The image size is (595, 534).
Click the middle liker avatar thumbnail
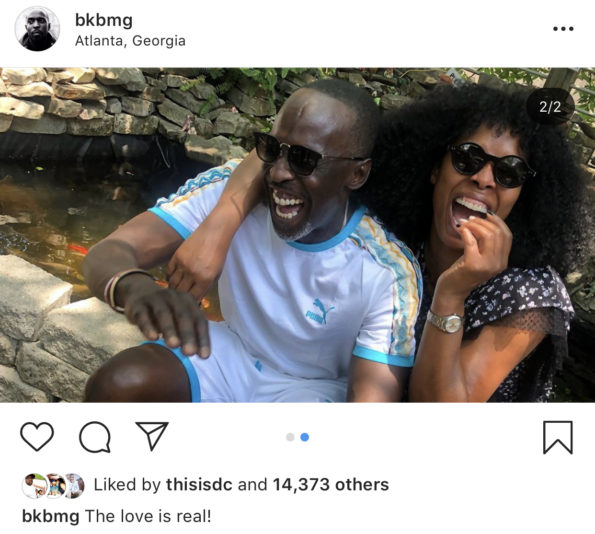pos(56,485)
